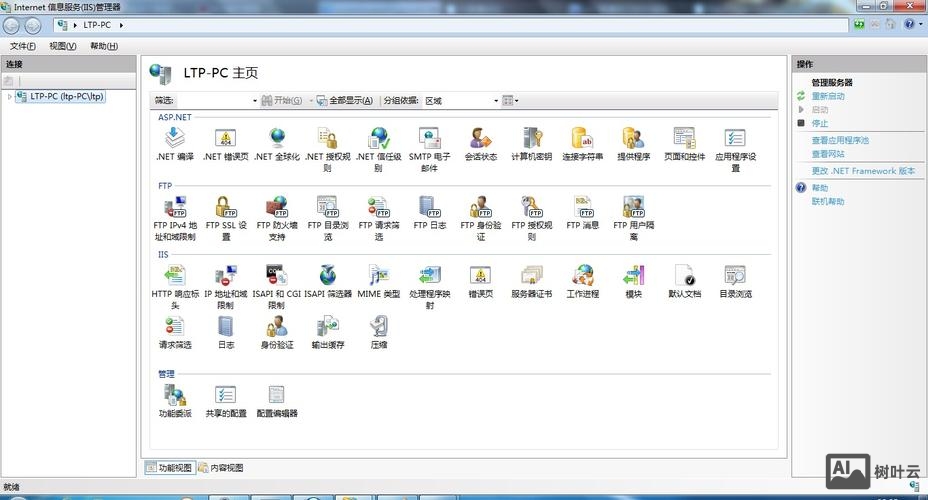Screen dimensions: 928x500
Task: Open the FTP 目录浏览 icon
Action: (x=328, y=218)
